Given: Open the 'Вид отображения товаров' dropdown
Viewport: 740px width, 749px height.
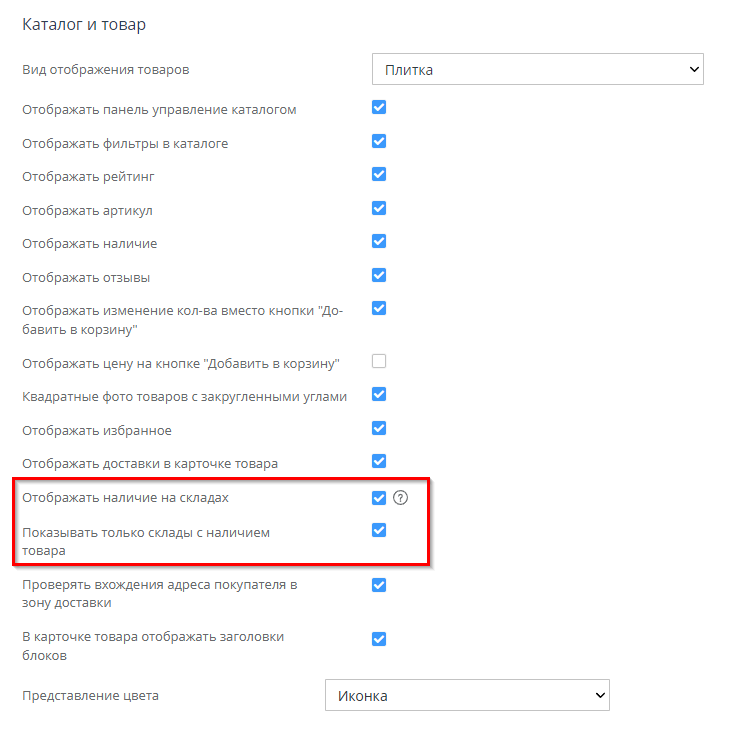Looking at the screenshot, I should pos(537,70).
